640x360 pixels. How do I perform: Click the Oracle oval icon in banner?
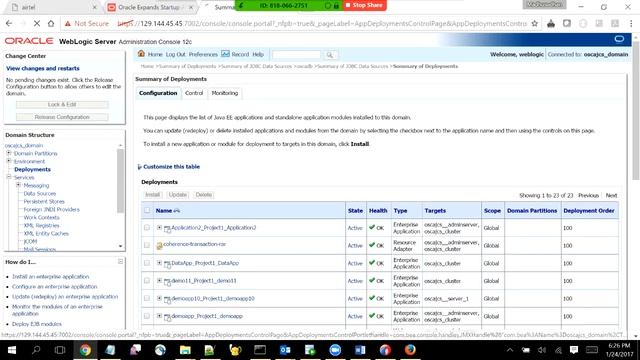[x=619, y=39]
